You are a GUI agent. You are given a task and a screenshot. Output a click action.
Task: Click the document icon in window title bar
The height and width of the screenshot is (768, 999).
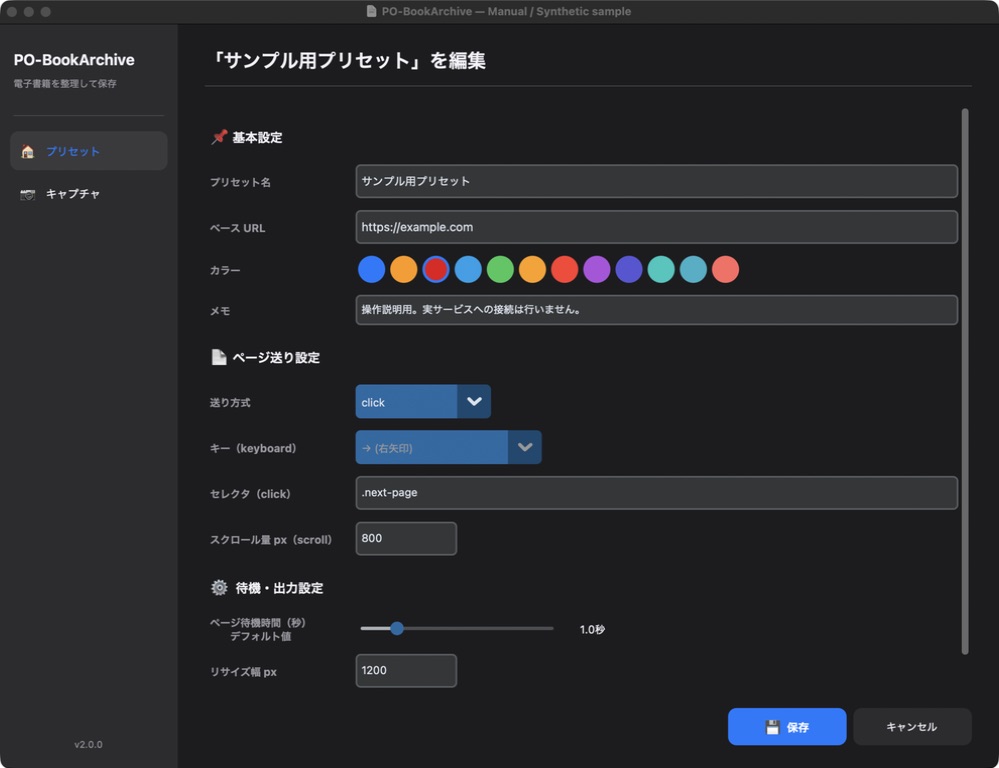pyautogui.click(x=371, y=11)
